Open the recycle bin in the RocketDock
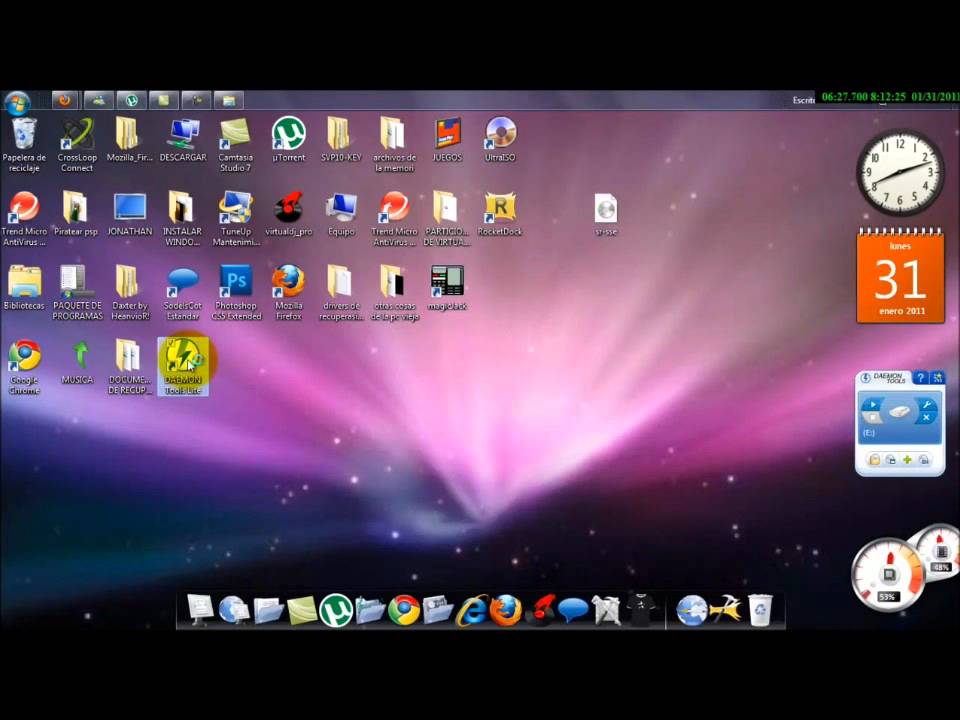 pyautogui.click(x=760, y=610)
